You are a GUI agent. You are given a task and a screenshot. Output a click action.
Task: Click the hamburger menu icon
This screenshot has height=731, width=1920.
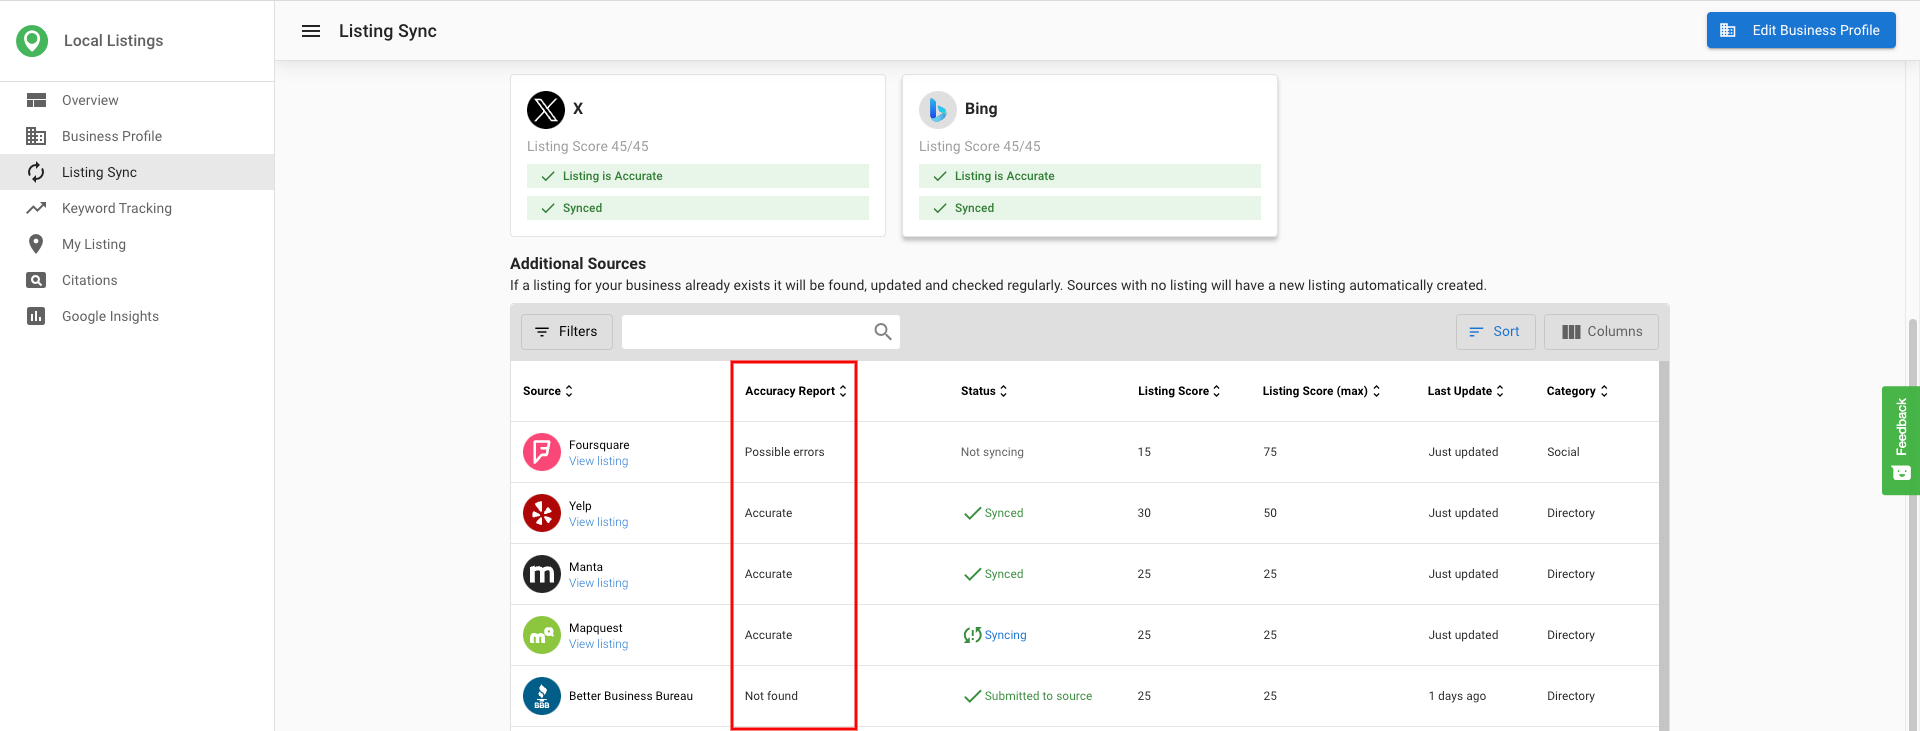(x=311, y=31)
